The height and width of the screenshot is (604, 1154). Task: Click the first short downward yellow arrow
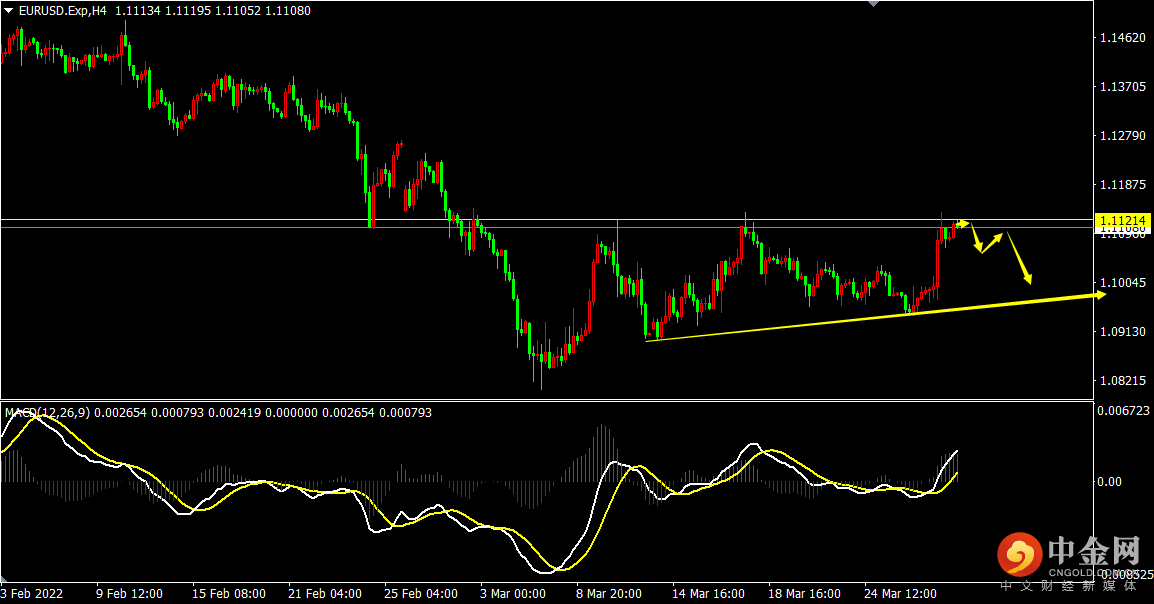coord(977,239)
